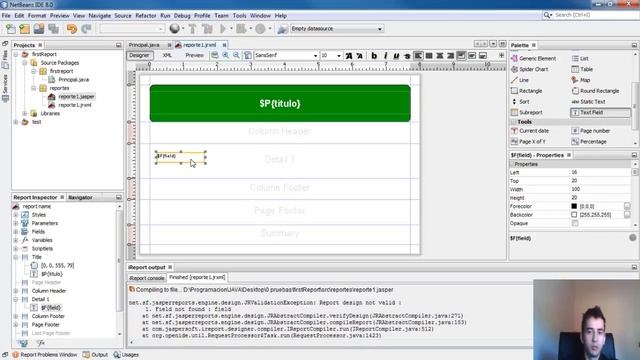Click the Designer view button
This screenshot has width=640, height=360.
click(x=139, y=56)
